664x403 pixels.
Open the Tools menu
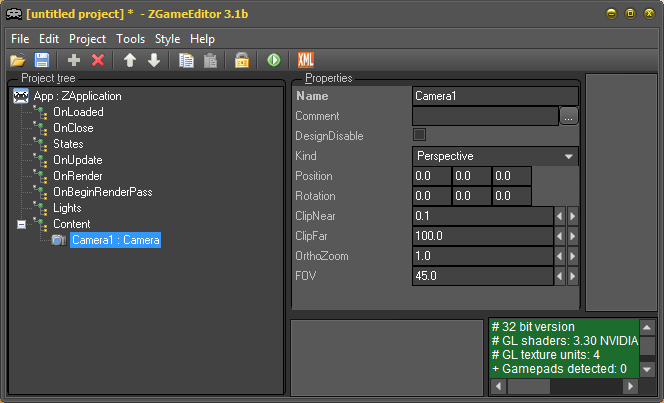coord(130,39)
